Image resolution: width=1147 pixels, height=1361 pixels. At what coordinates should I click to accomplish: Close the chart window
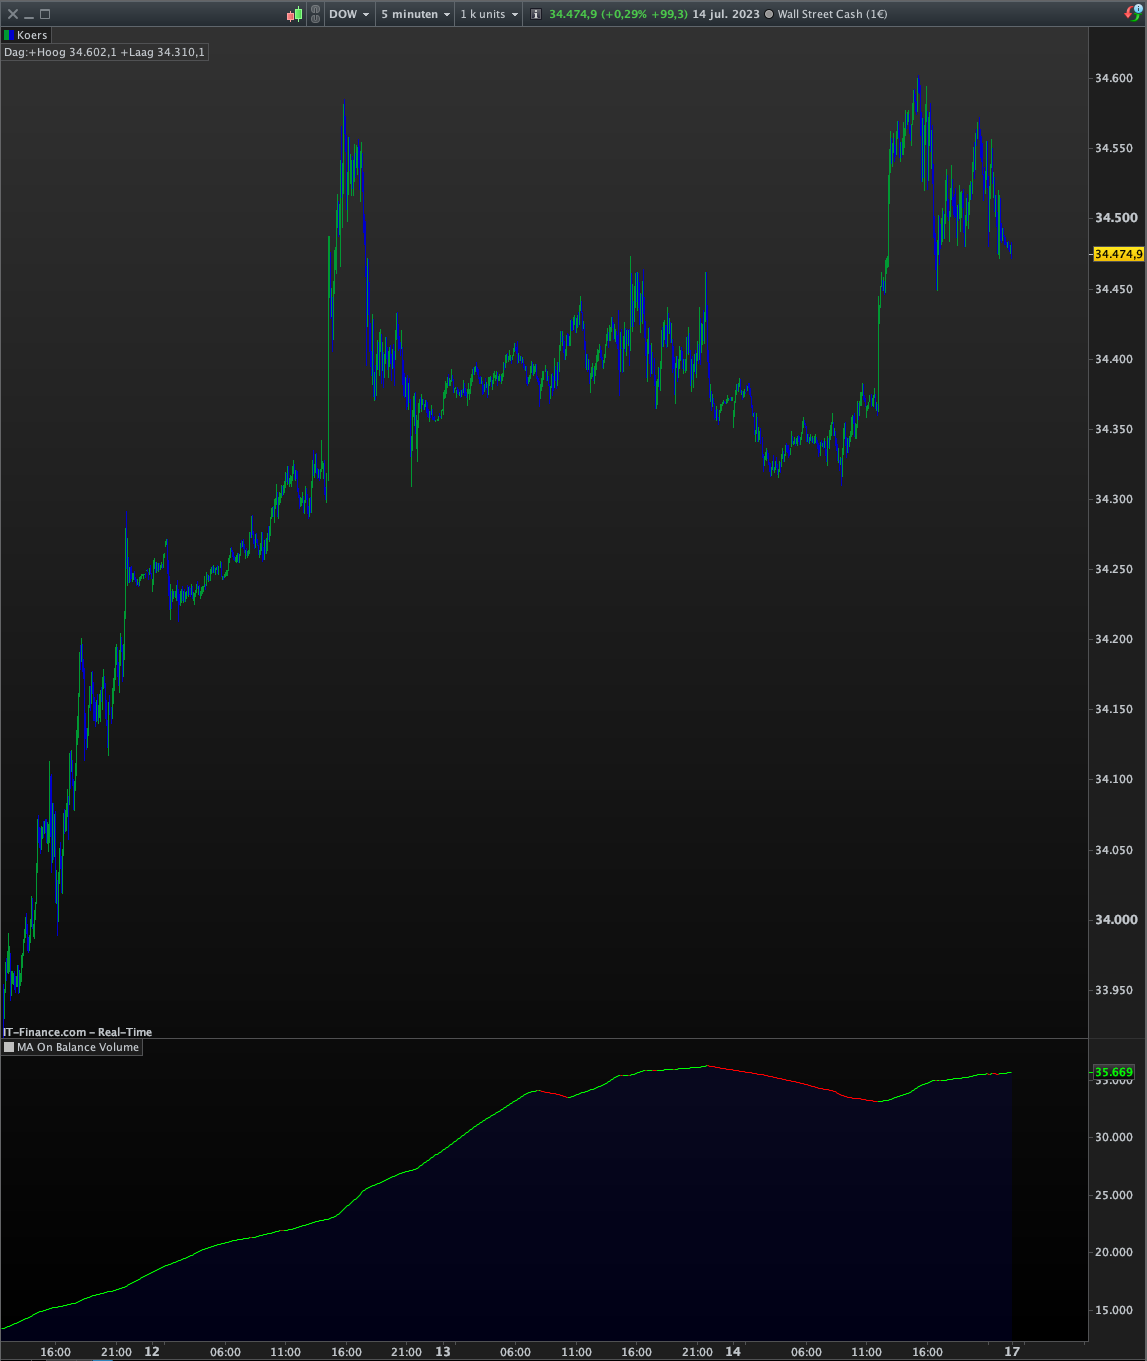click(13, 14)
